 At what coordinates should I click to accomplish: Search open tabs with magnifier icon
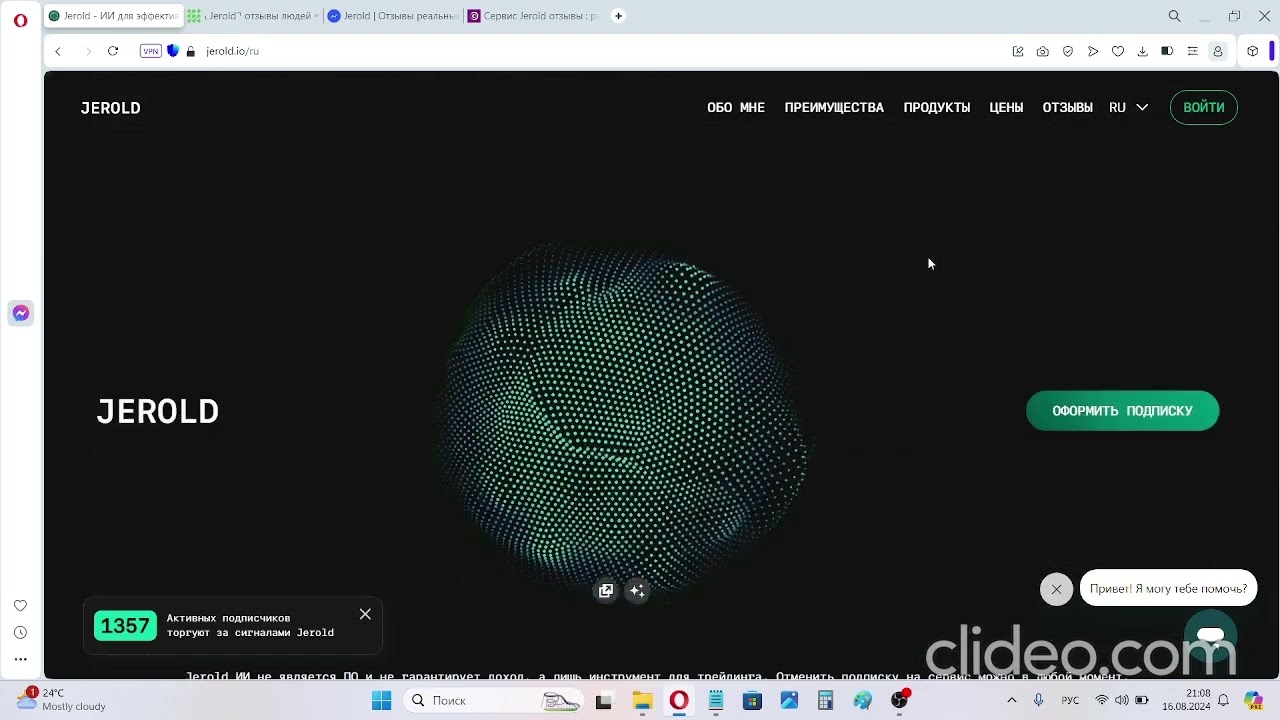click(x=1175, y=16)
